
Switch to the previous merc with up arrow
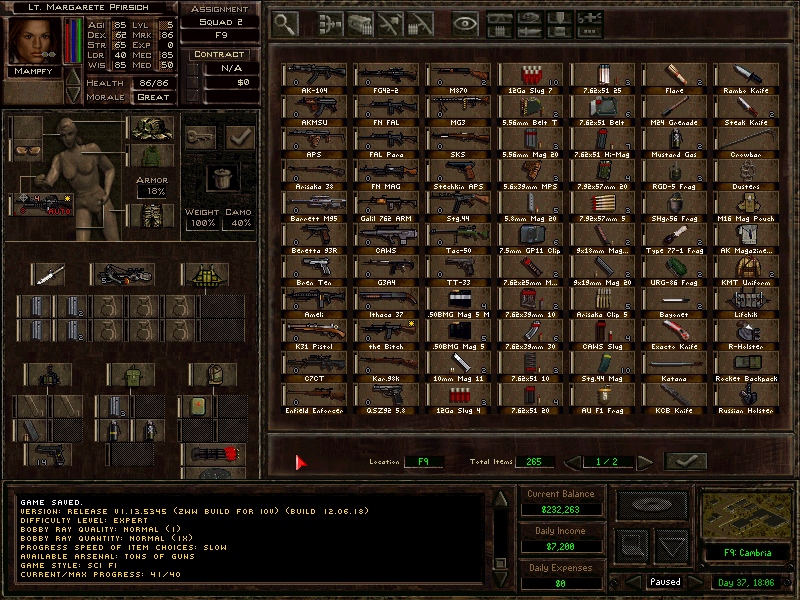click(x=73, y=78)
